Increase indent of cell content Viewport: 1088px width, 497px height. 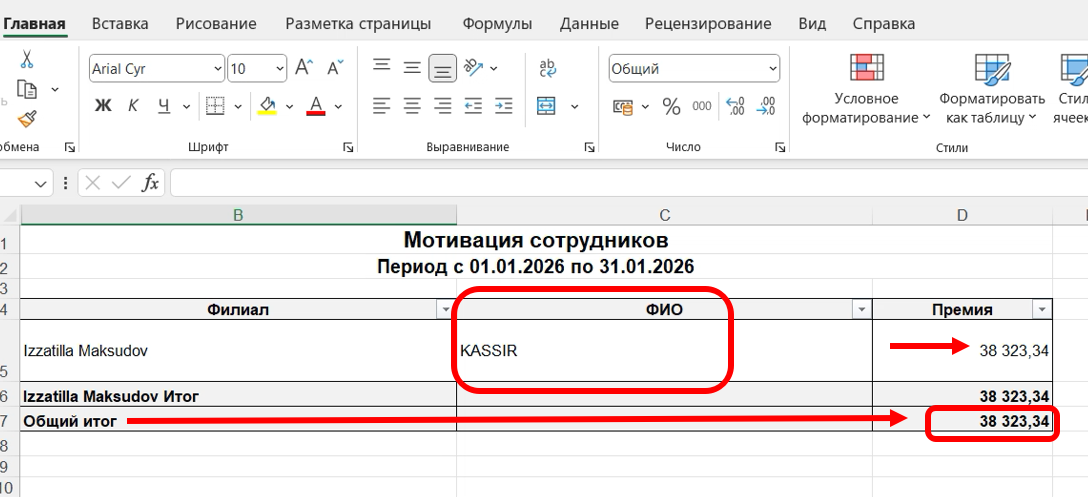pos(504,106)
